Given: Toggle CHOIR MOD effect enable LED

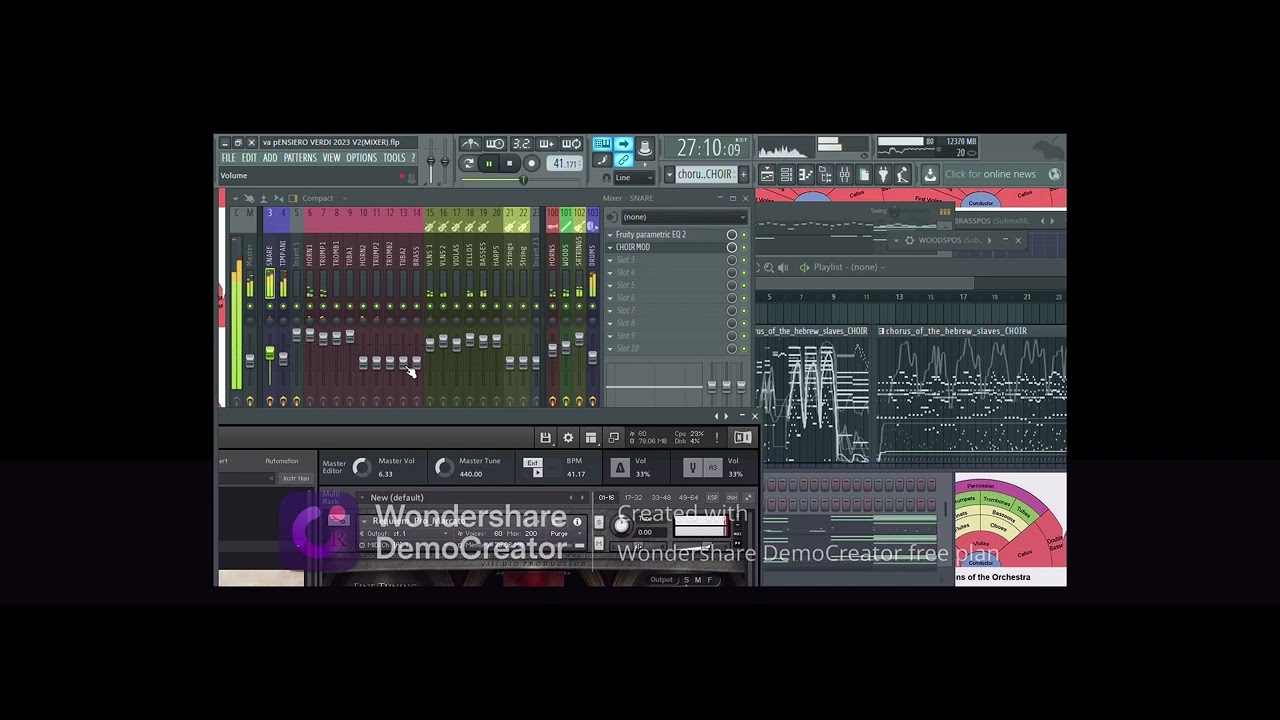Looking at the screenshot, I should tap(743, 247).
